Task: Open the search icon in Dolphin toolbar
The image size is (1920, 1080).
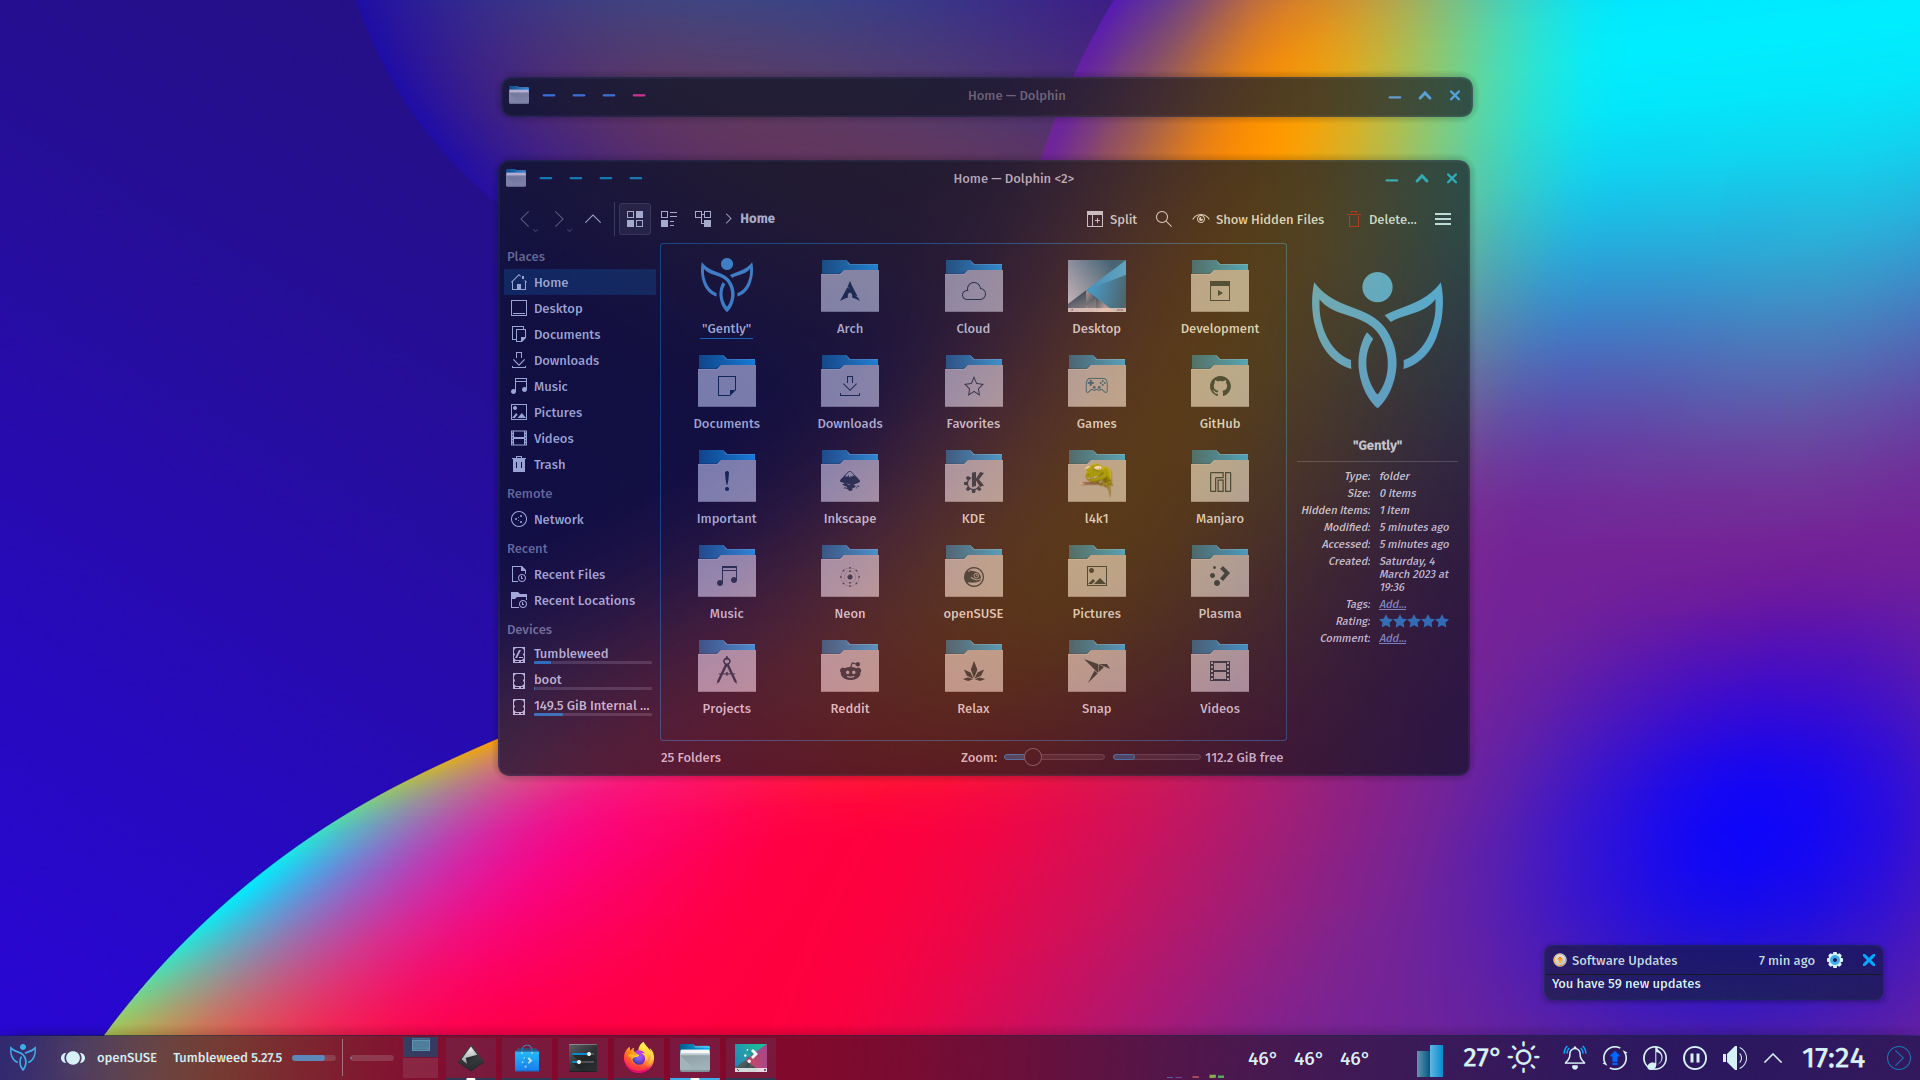Action: [1163, 219]
